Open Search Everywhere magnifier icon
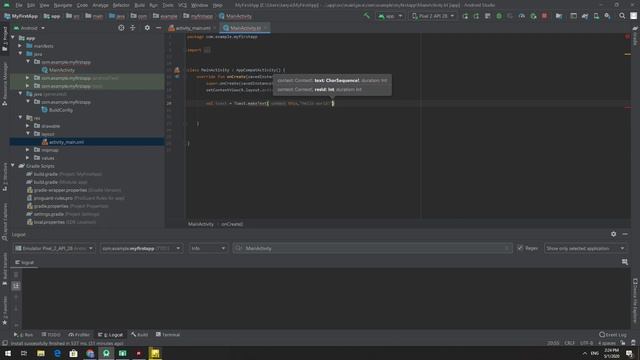This screenshot has height=360, width=640. pos(622,16)
